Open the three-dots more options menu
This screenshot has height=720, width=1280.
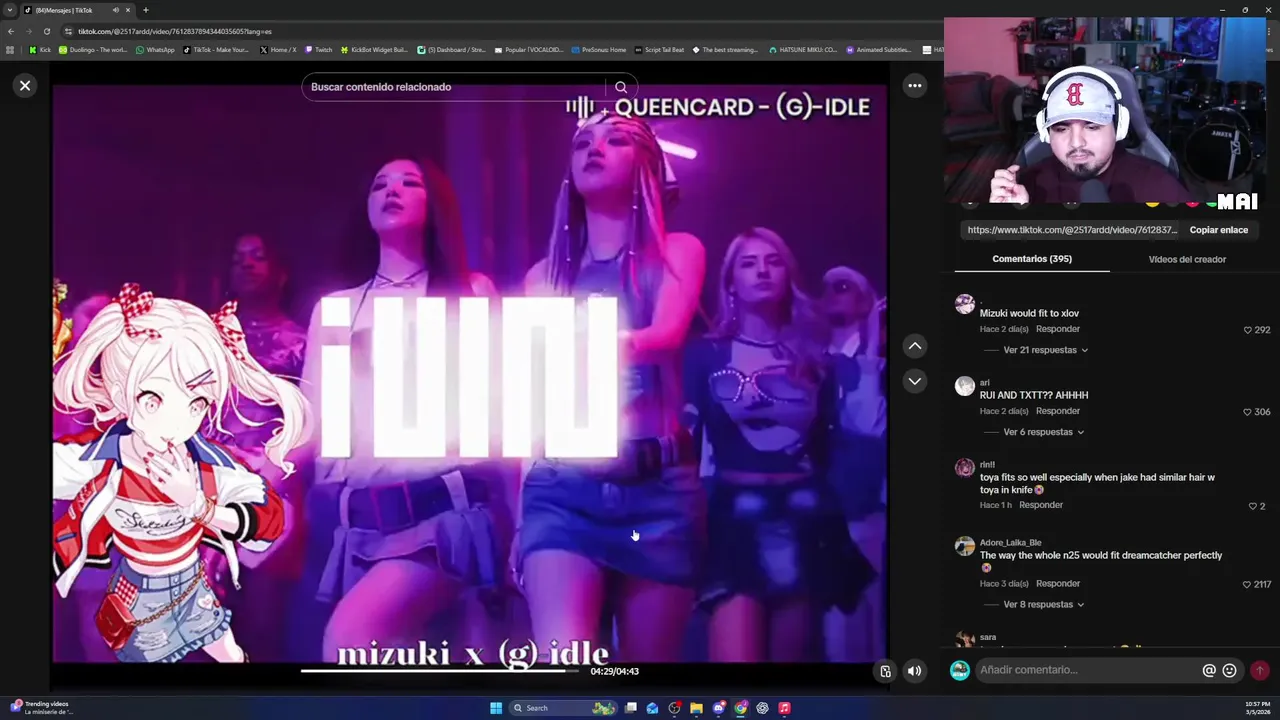pos(914,86)
